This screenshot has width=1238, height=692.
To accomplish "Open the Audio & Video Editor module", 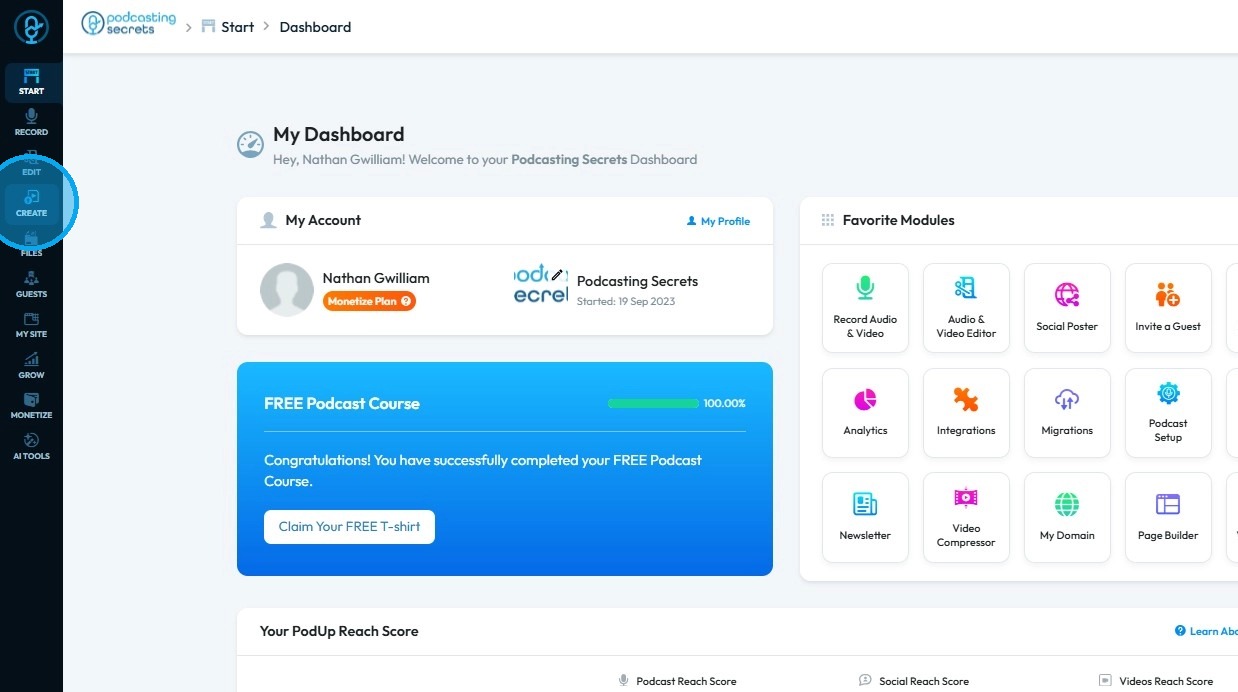I will tap(966, 308).
